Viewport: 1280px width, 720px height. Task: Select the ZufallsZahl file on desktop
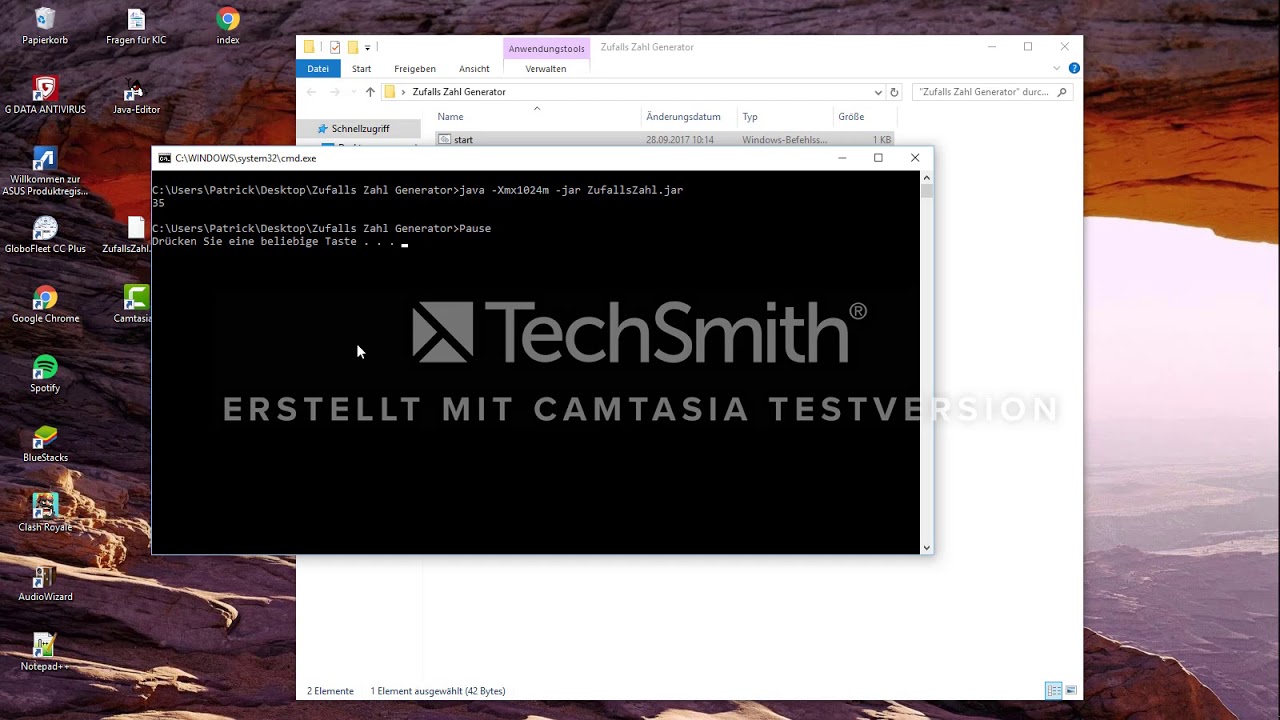point(127,236)
